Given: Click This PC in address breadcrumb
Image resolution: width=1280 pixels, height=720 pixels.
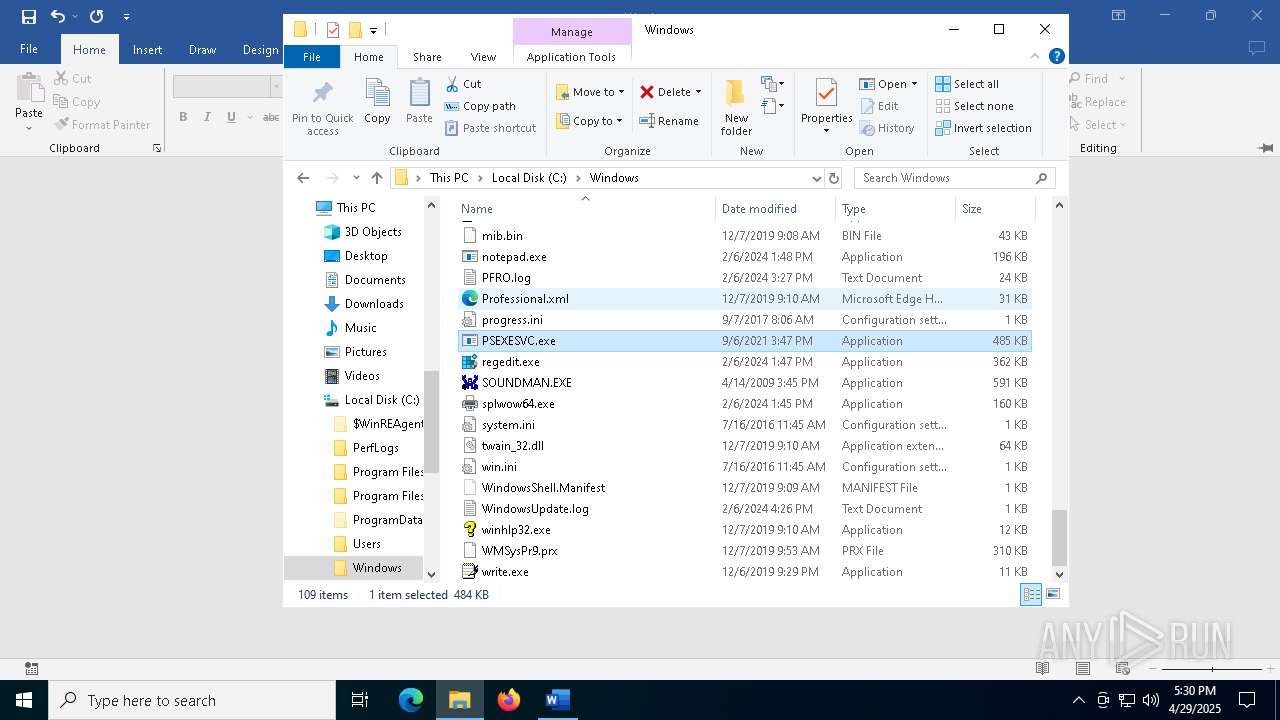Looking at the screenshot, I should pos(449,178).
